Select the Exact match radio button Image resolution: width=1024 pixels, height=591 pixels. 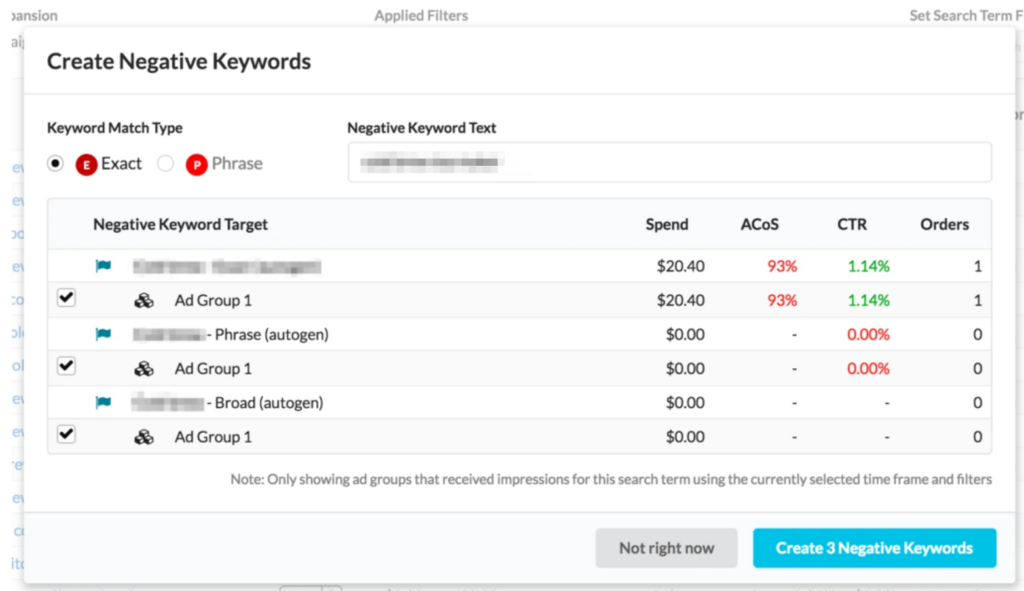(x=56, y=164)
